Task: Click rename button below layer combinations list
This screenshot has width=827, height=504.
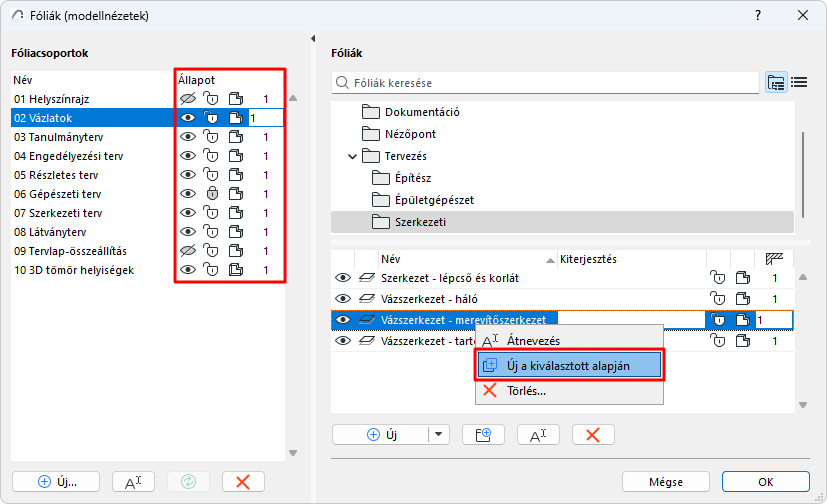Action: (133, 481)
